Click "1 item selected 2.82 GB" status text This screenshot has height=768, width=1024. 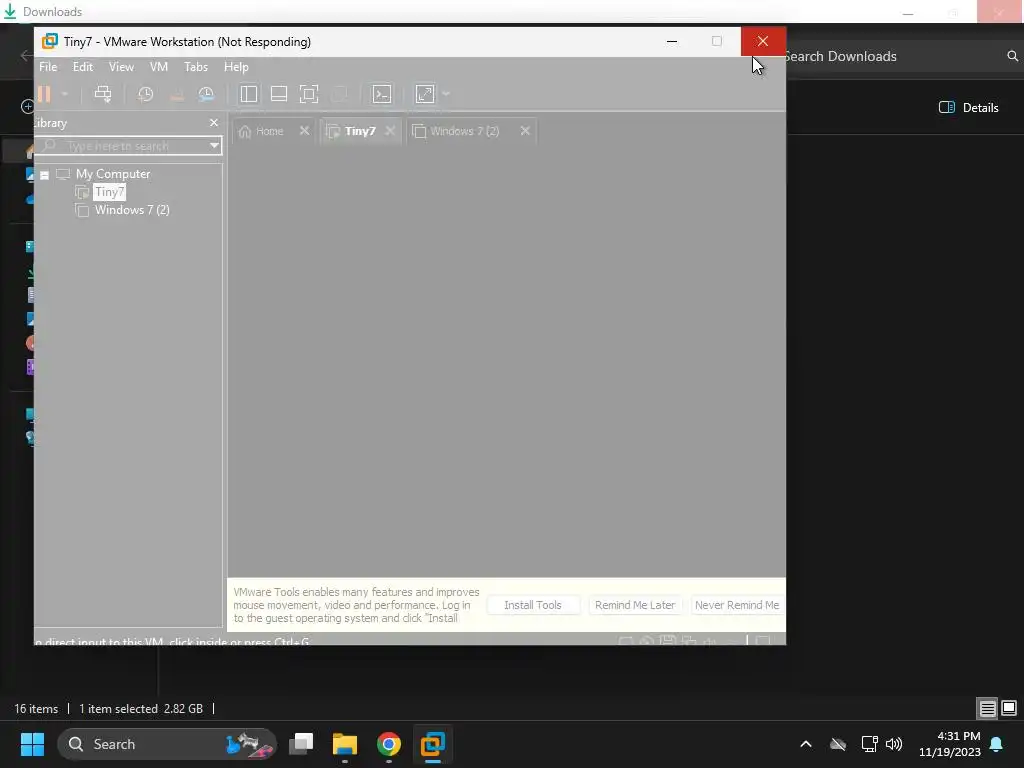141,709
